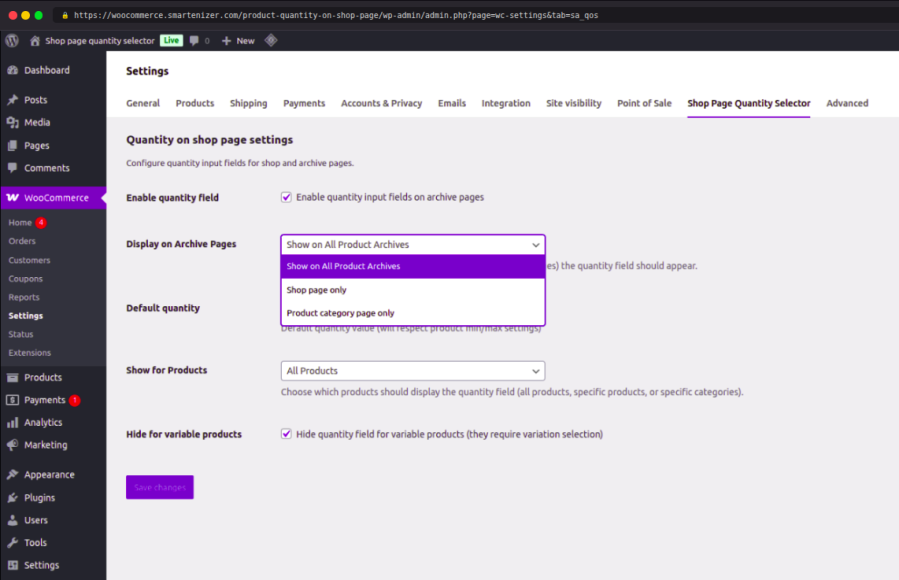The height and width of the screenshot is (580, 899).
Task: Open WooCommerce Orders submenu
Action: point(22,241)
